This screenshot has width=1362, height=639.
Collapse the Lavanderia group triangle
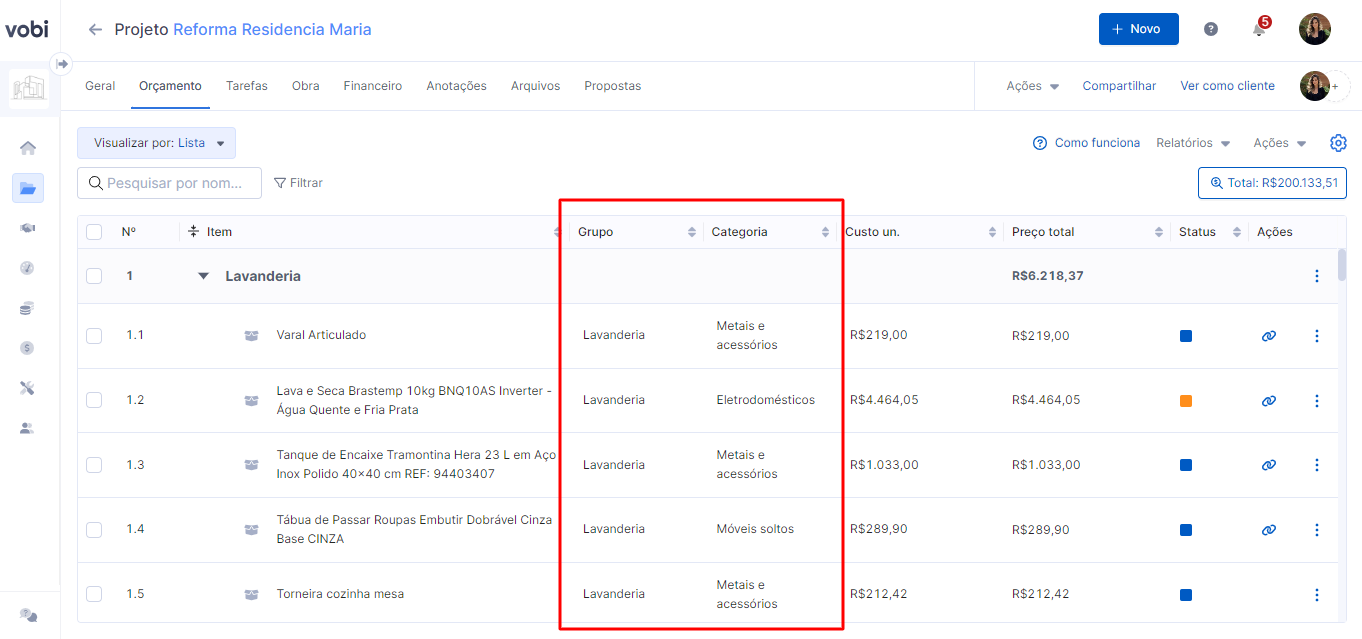point(204,276)
